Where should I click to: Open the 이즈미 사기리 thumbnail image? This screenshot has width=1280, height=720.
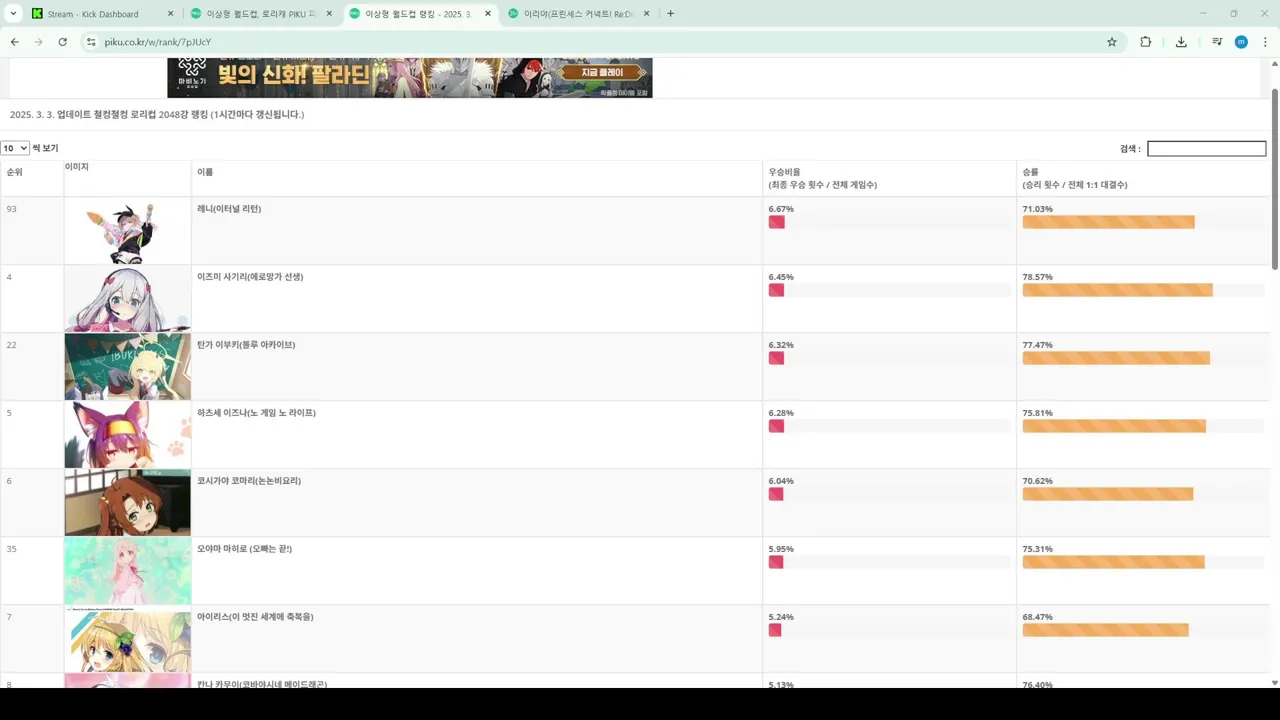coord(128,300)
